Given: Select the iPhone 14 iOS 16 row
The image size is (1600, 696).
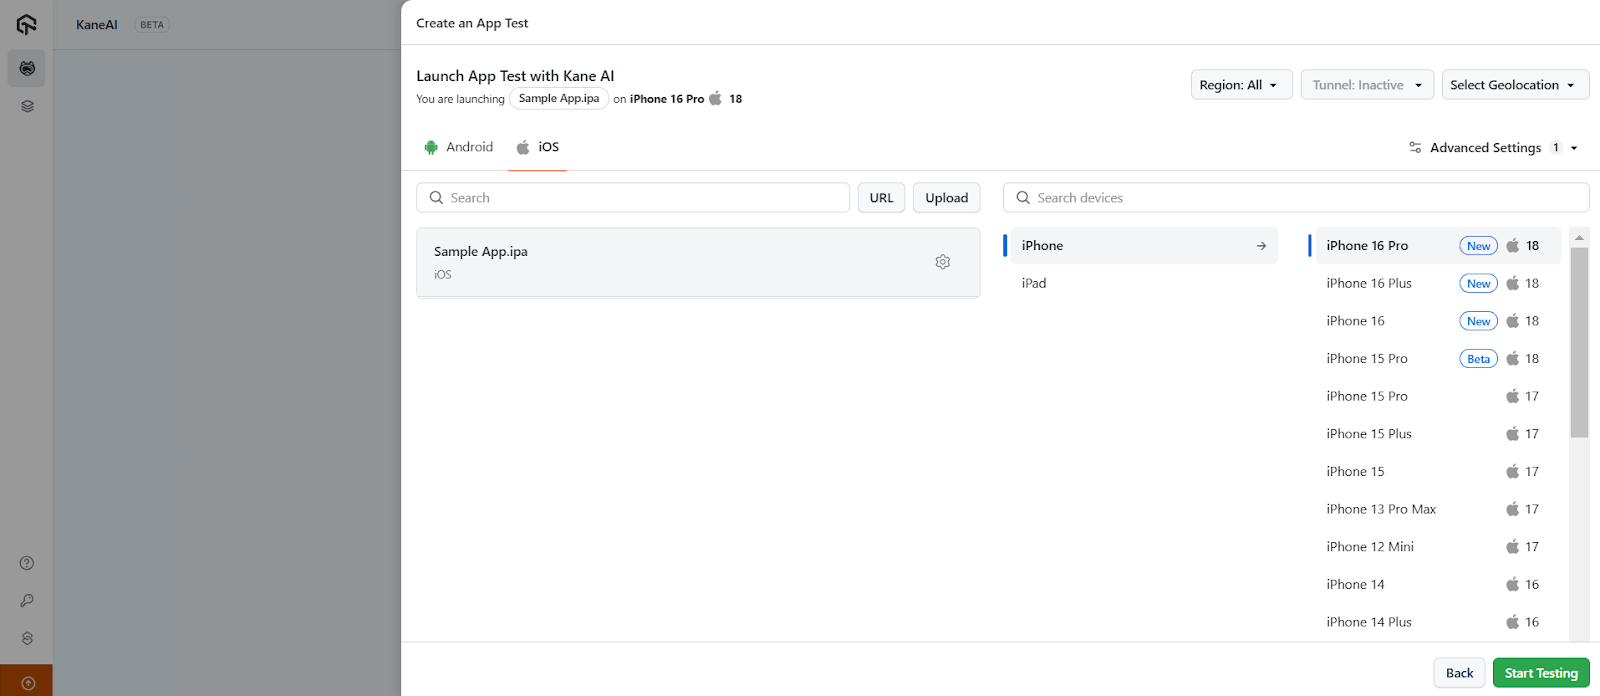Looking at the screenshot, I should [x=1438, y=585].
